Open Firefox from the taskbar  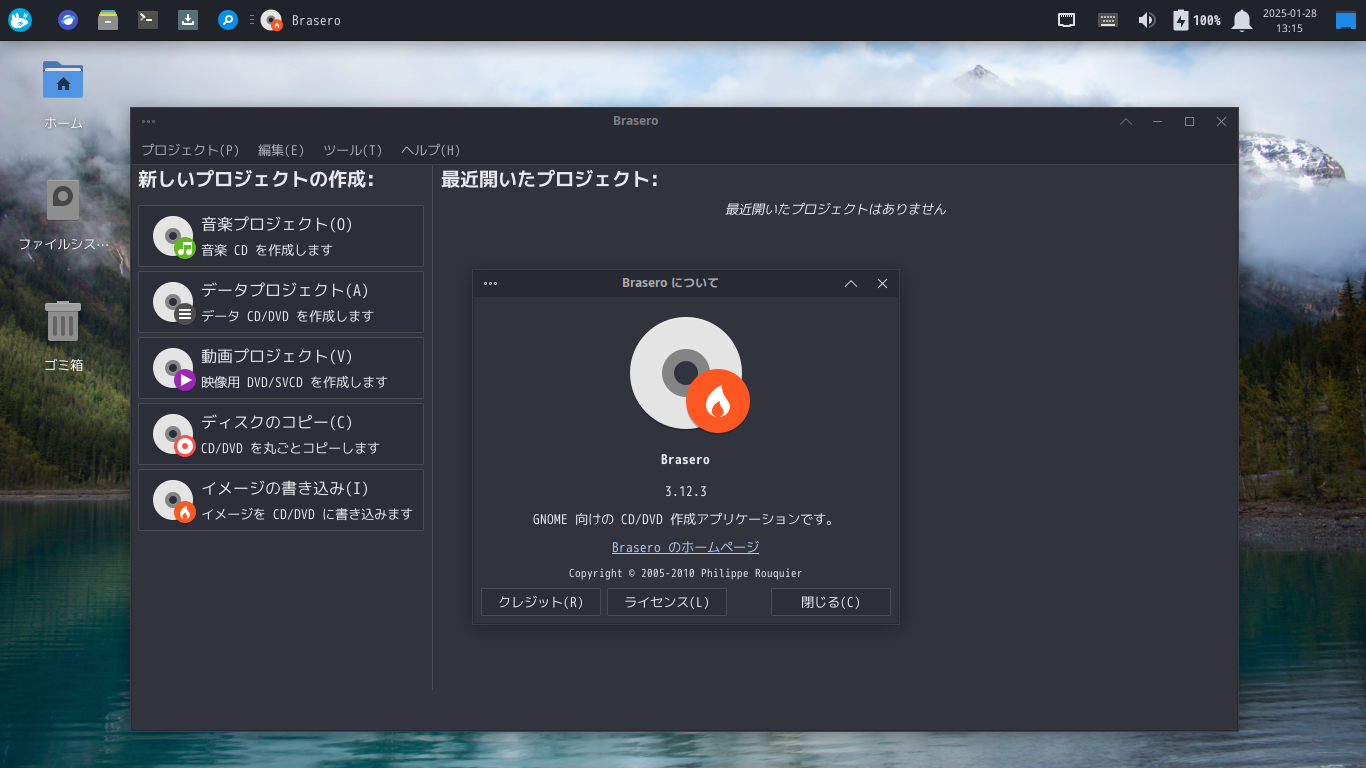tap(66, 19)
